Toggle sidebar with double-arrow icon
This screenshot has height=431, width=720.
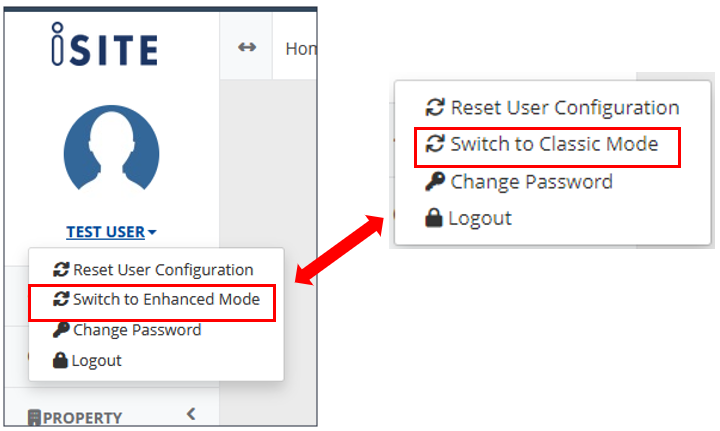pos(247,47)
